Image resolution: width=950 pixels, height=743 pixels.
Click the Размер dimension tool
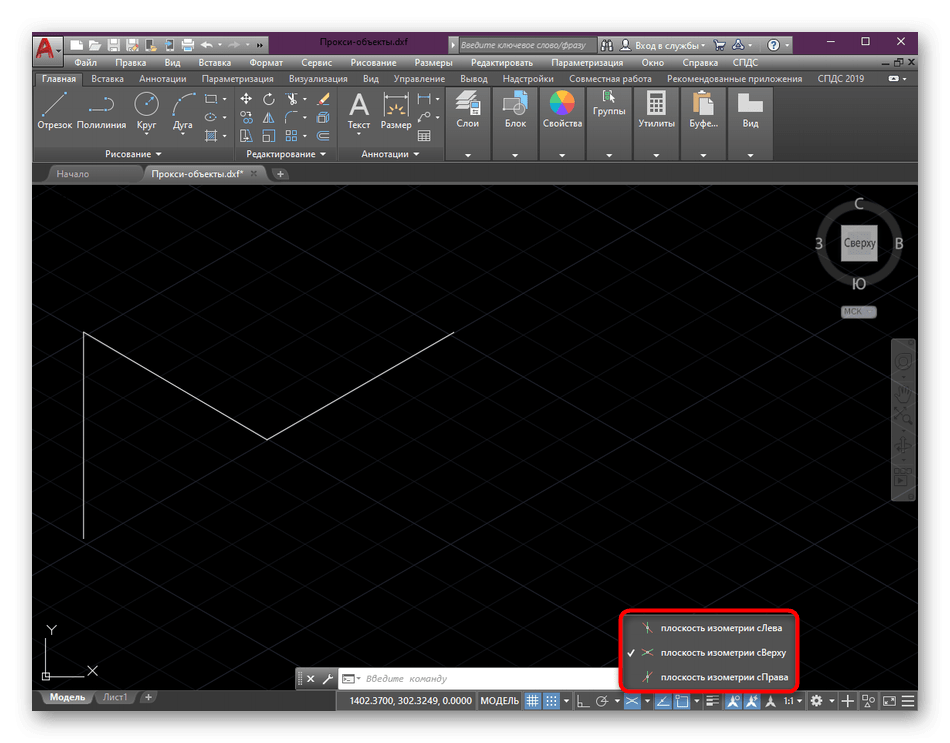pyautogui.click(x=396, y=112)
